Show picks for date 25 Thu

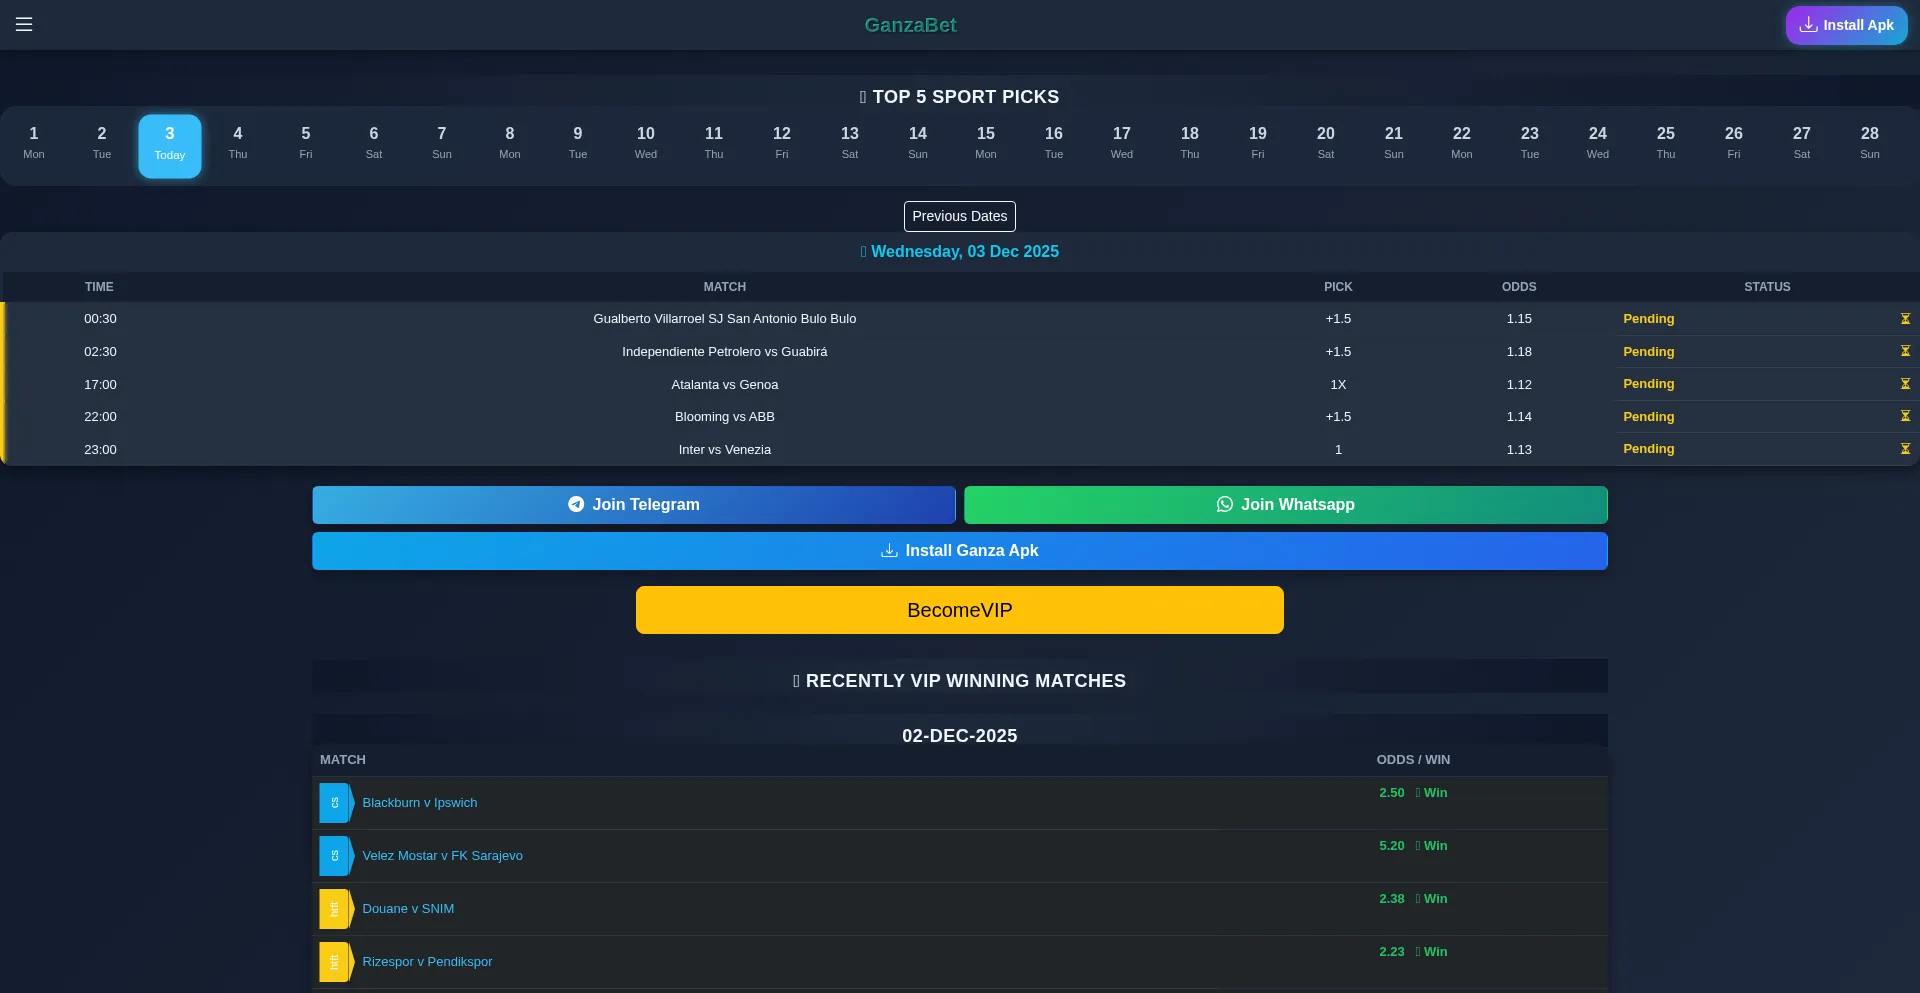tap(1666, 142)
